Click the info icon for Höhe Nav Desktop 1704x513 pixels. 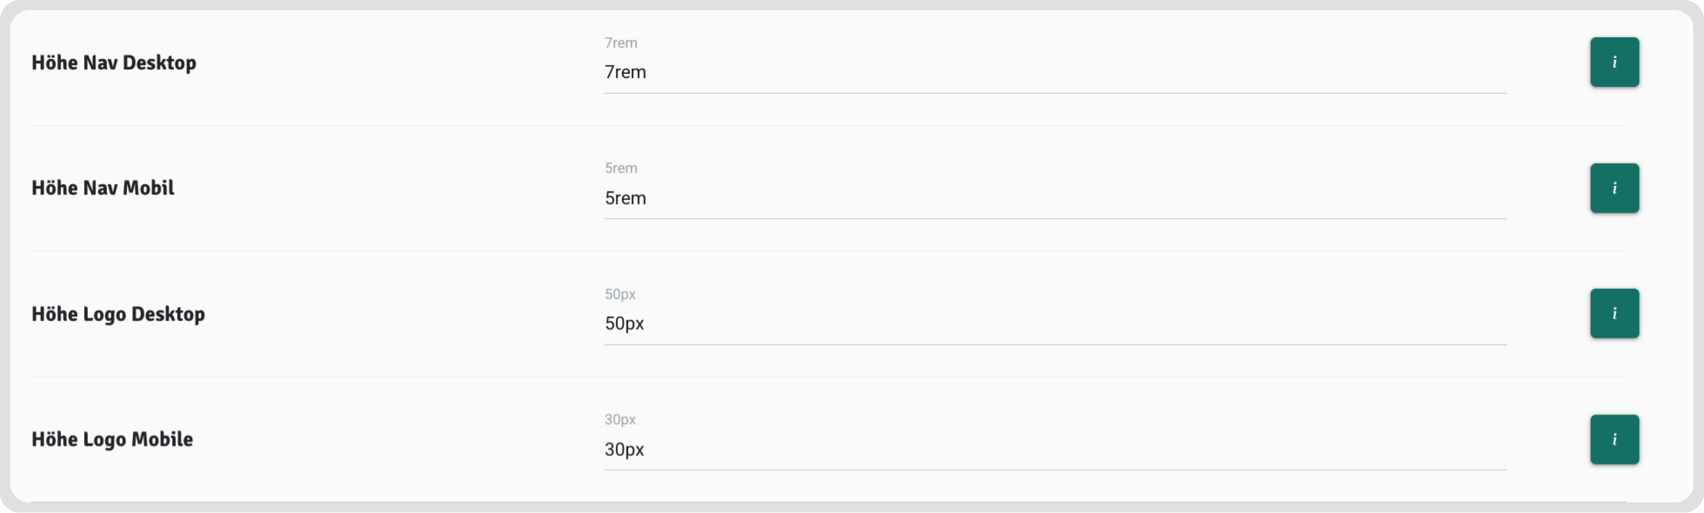tap(1614, 62)
